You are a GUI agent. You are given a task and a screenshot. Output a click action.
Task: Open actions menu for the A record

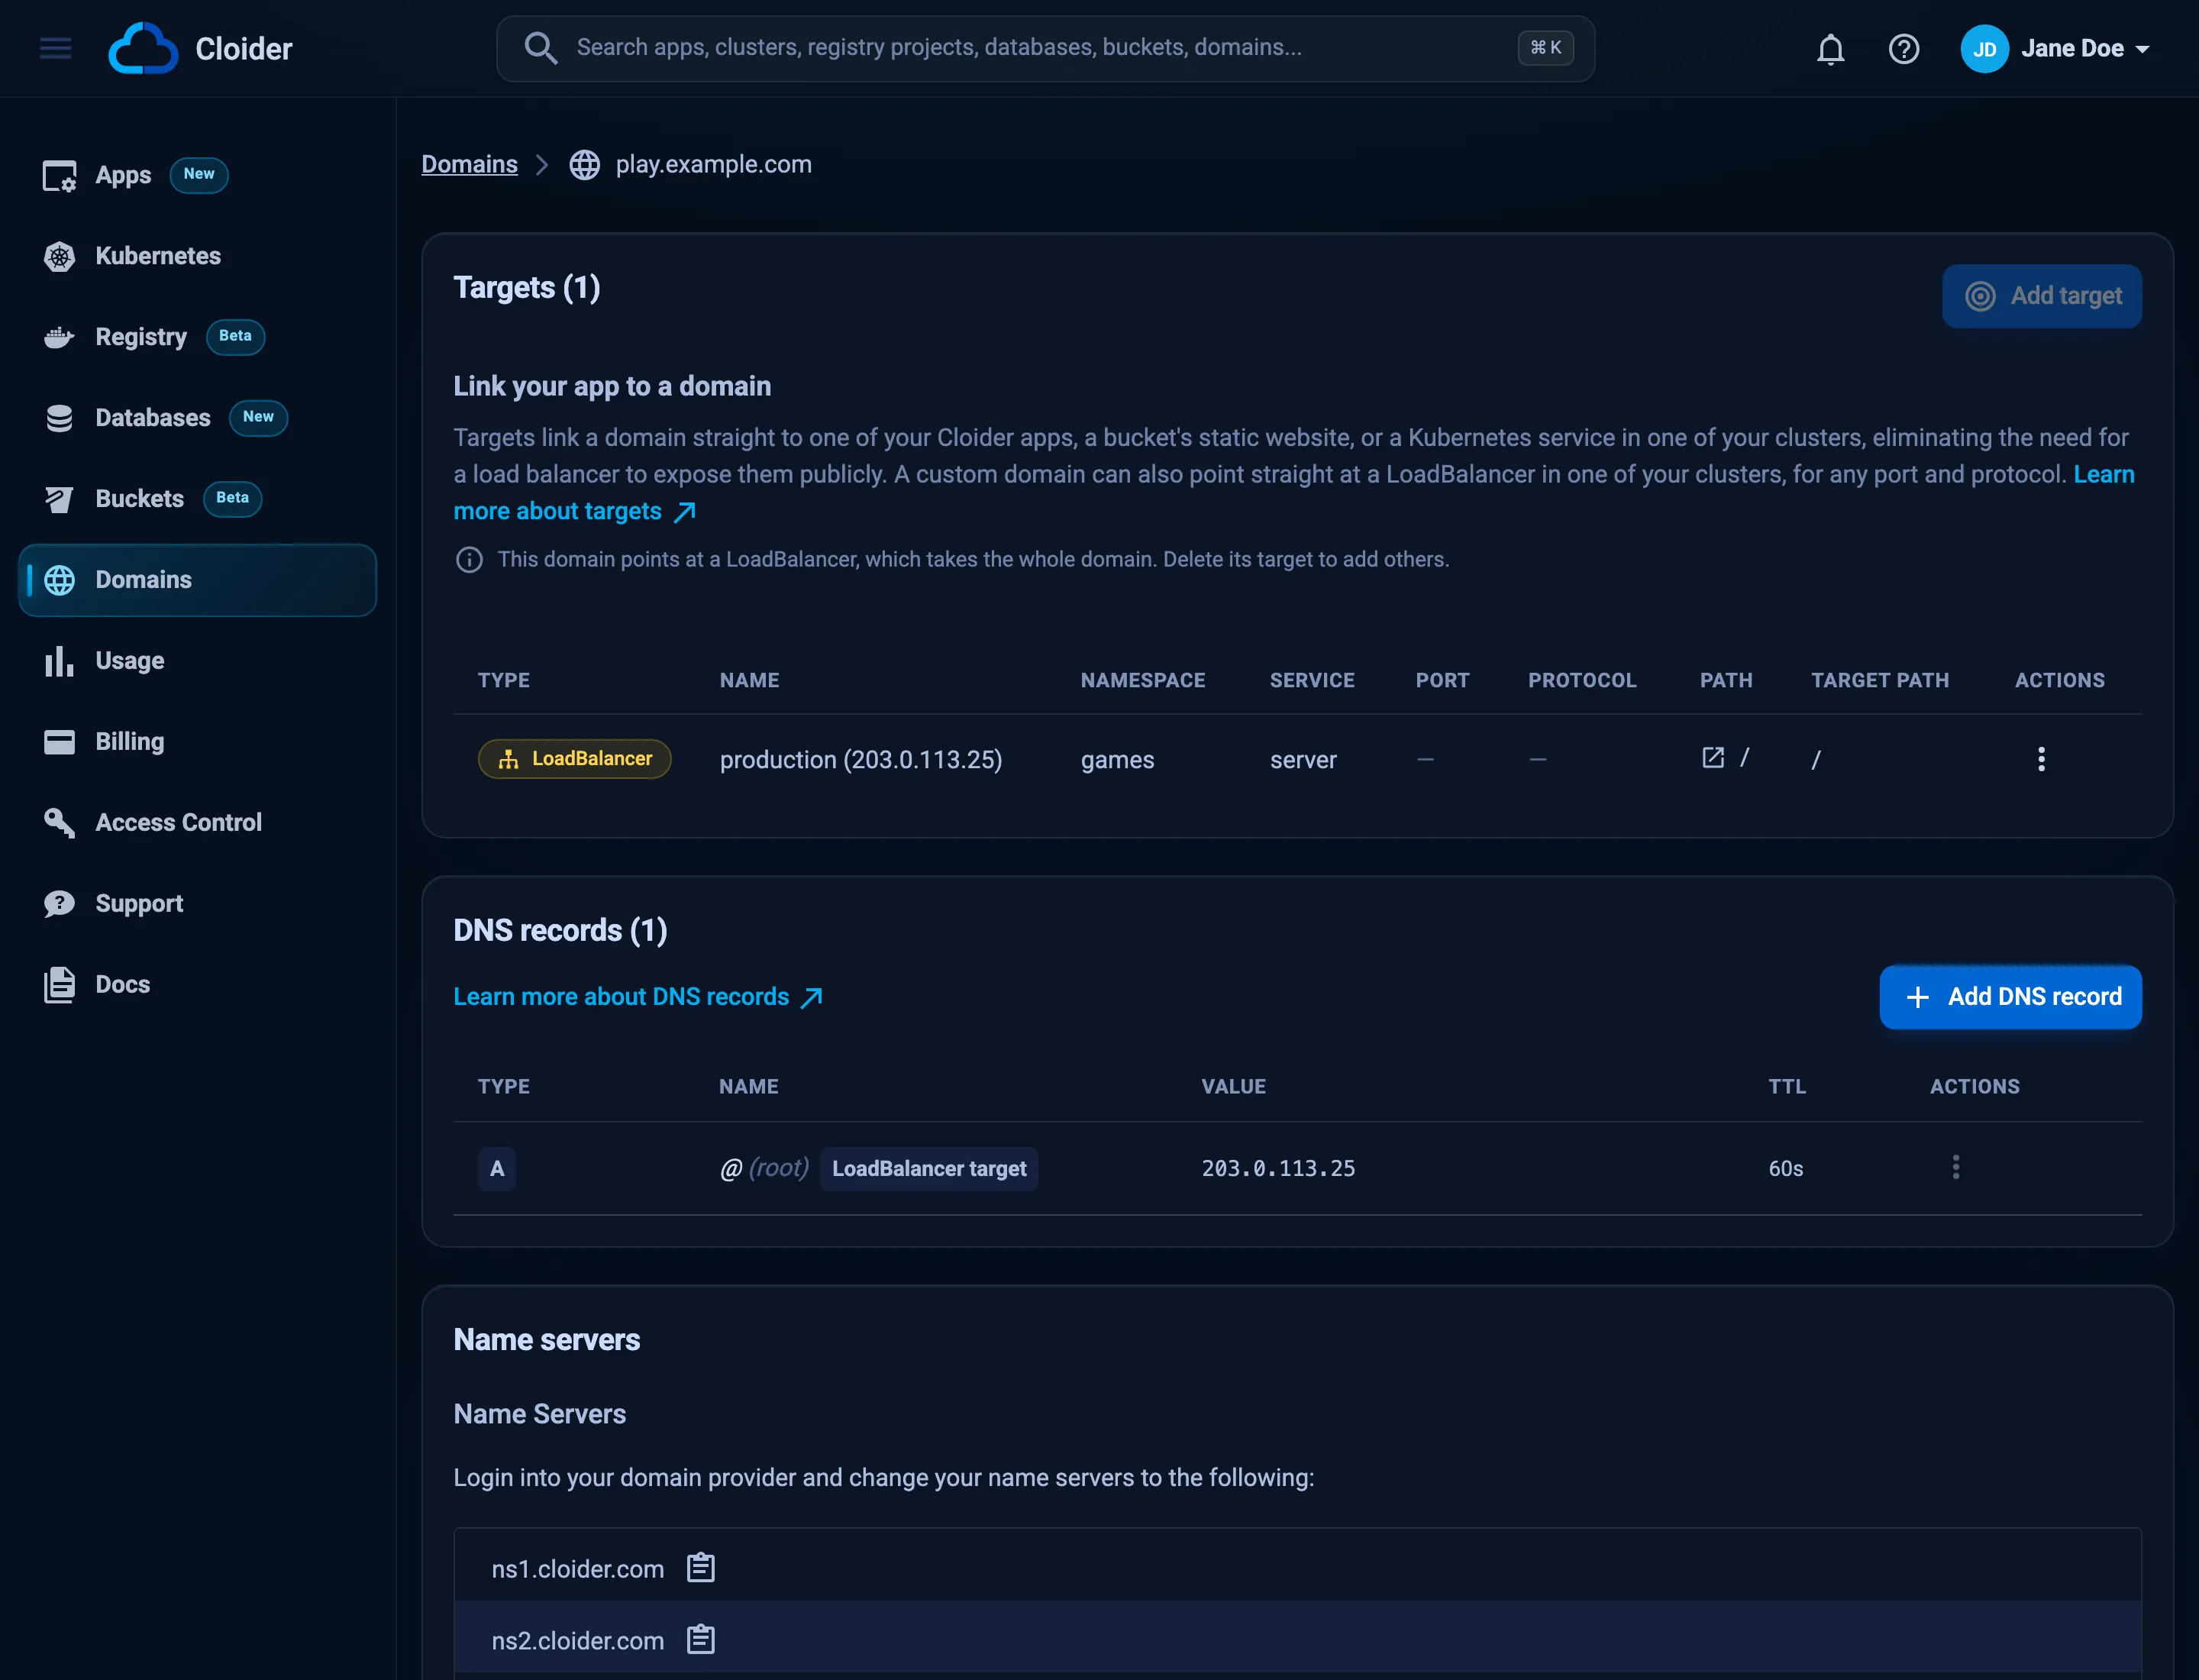click(1955, 1168)
